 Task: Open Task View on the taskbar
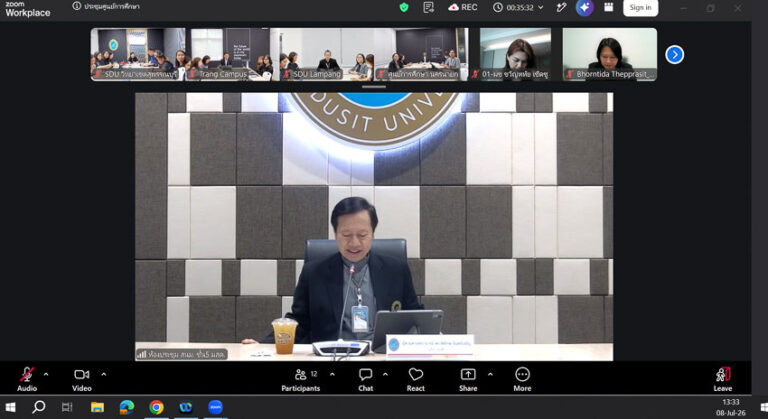tap(67, 407)
